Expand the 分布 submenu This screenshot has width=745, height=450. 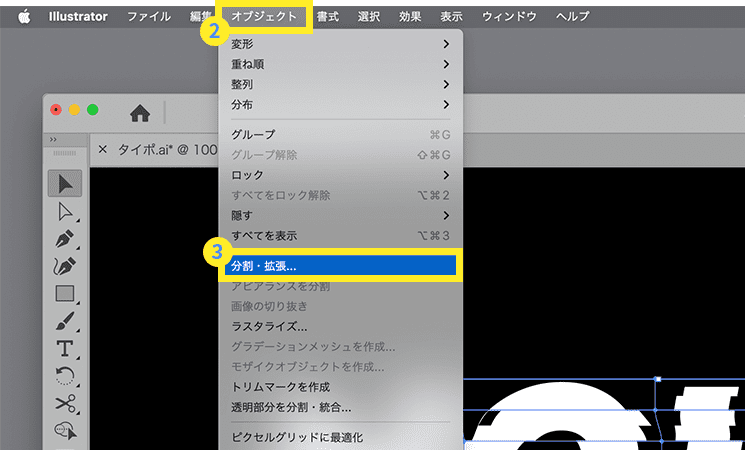pyautogui.click(x=340, y=105)
